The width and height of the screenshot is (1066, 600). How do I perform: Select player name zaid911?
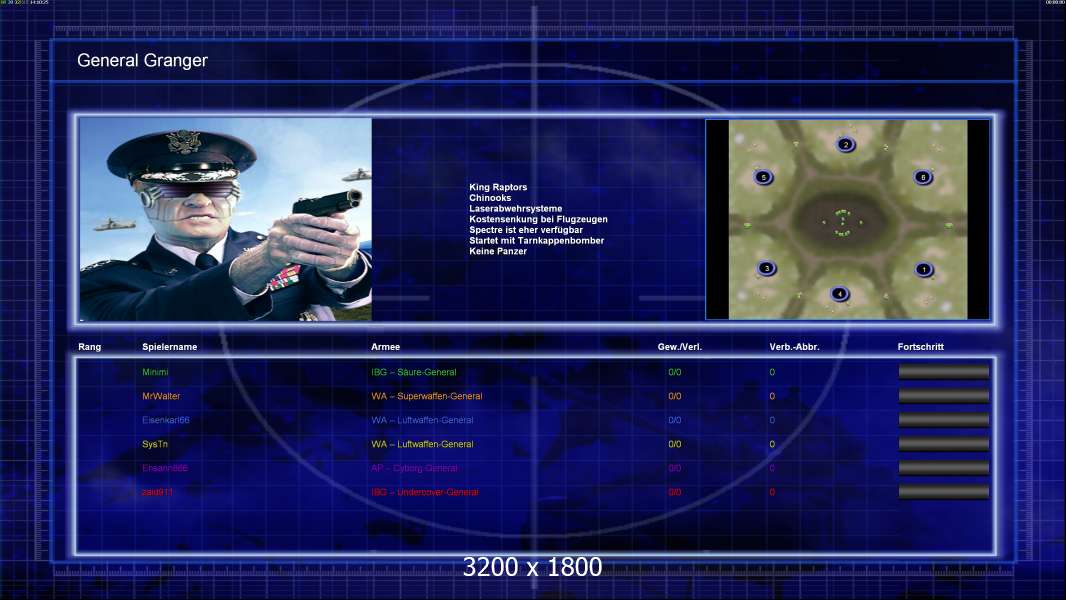(157, 492)
